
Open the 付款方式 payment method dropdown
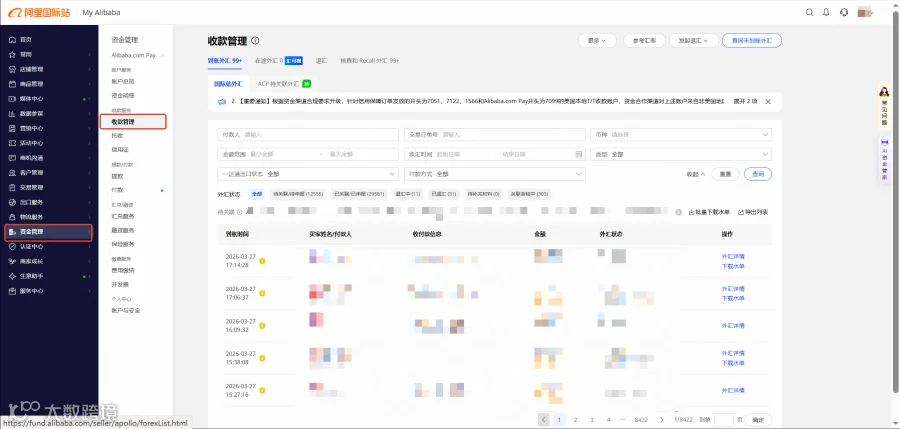point(495,174)
